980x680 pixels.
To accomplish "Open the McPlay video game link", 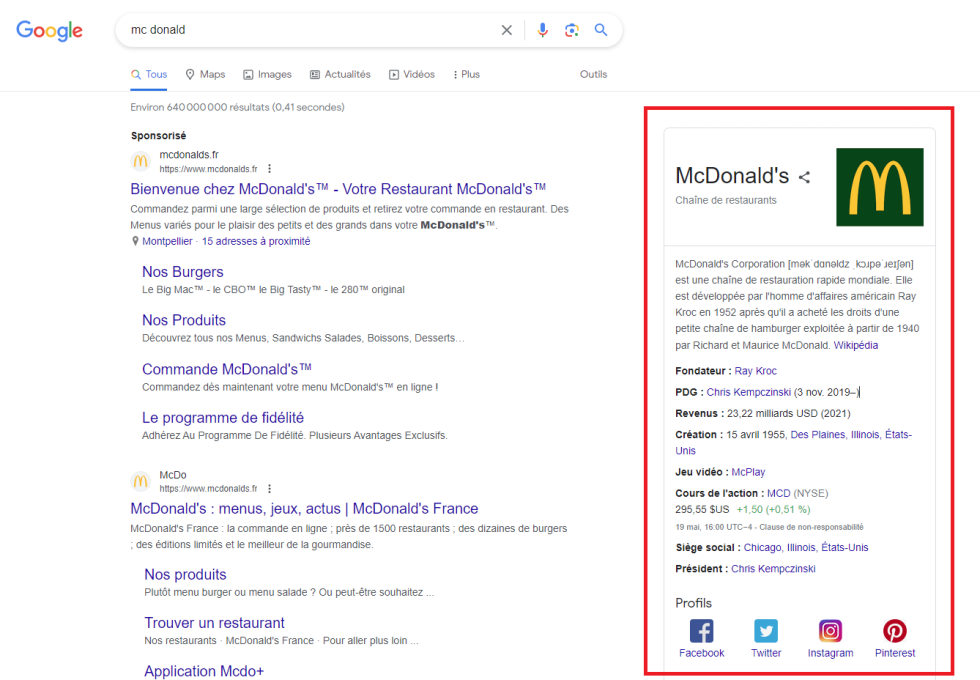I will [748, 472].
